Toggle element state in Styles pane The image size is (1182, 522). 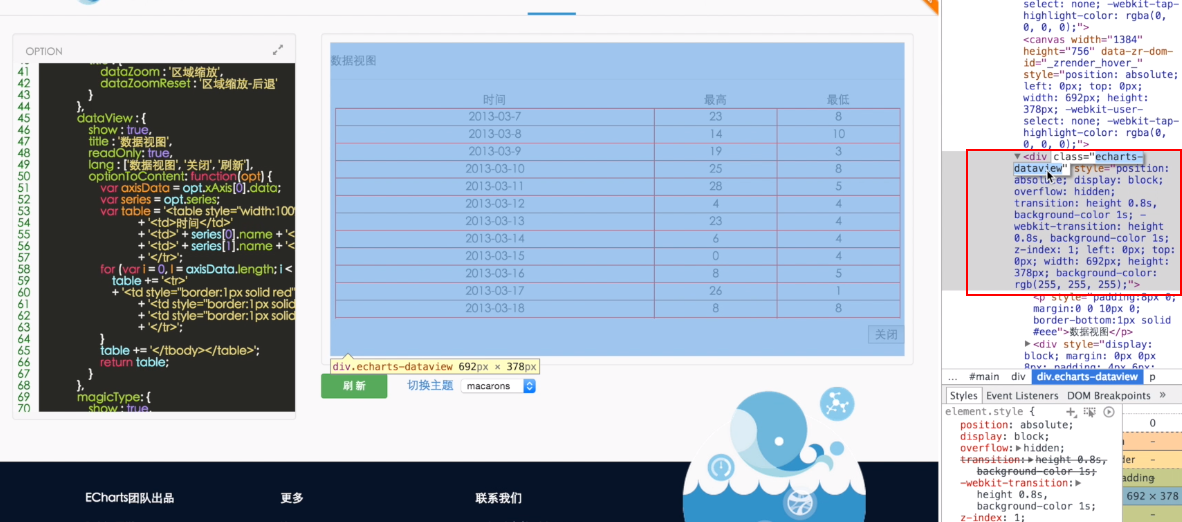click(1089, 412)
